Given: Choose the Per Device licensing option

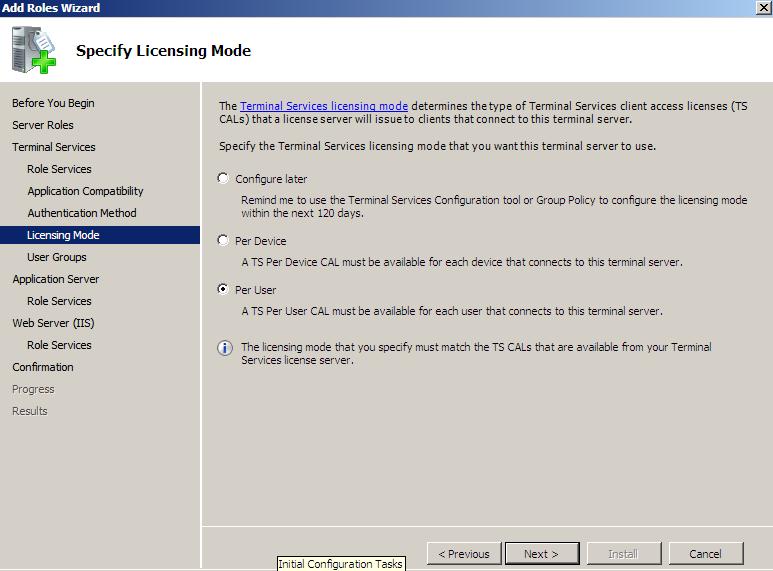Looking at the screenshot, I should point(223,240).
